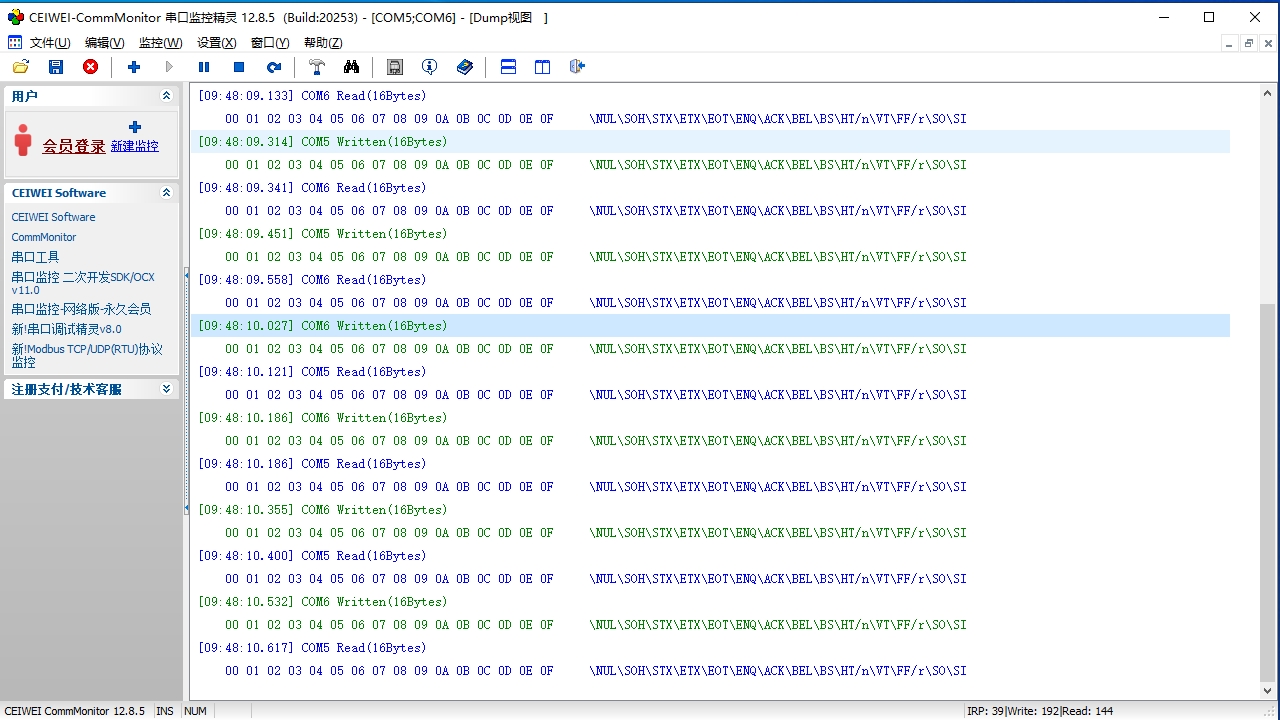
Task: Open the 监控(W) menu
Action: click(160, 43)
